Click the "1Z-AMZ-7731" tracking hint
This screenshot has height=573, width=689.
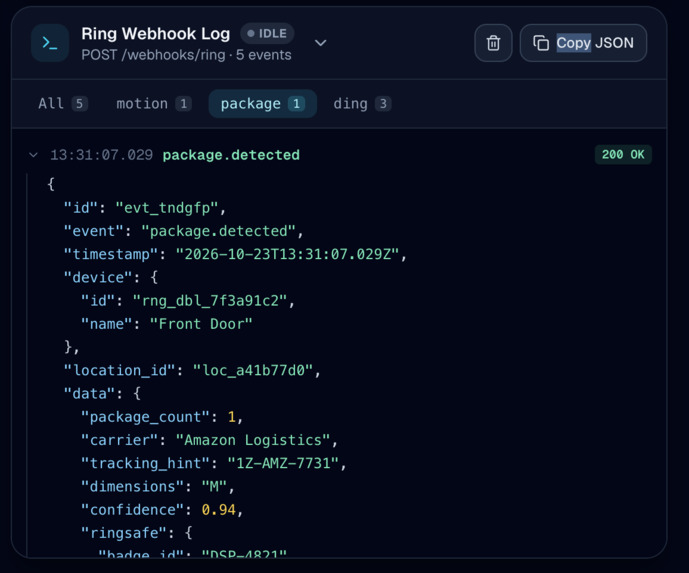(x=283, y=464)
